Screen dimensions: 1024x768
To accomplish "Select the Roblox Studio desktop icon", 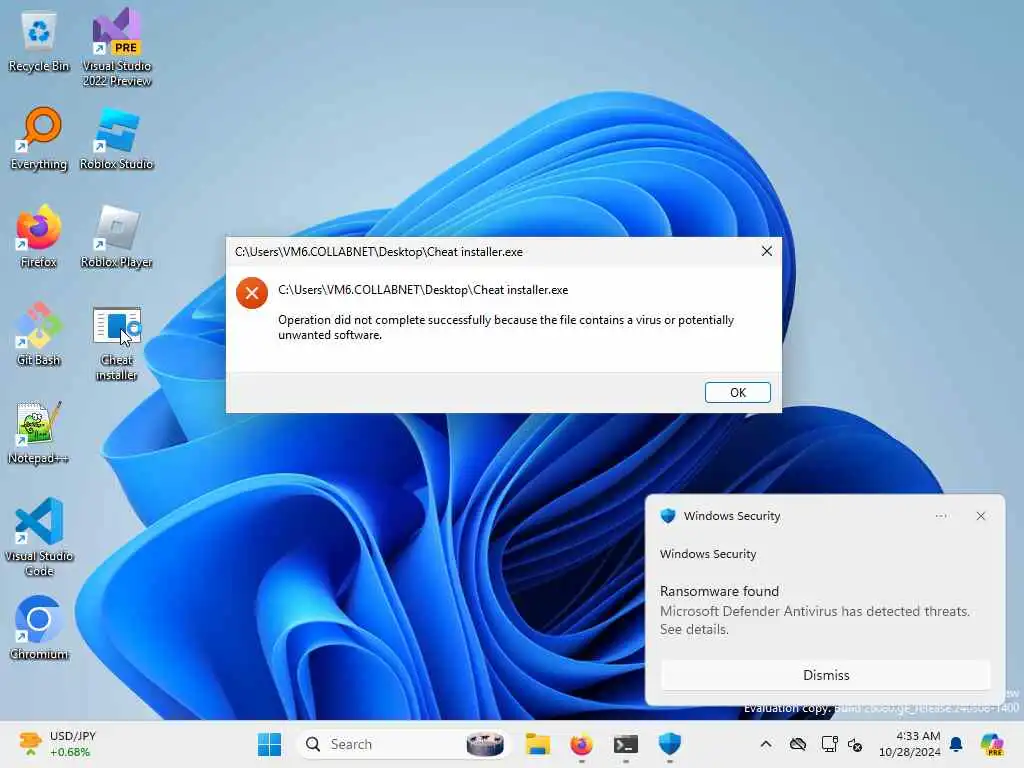I will (x=117, y=139).
